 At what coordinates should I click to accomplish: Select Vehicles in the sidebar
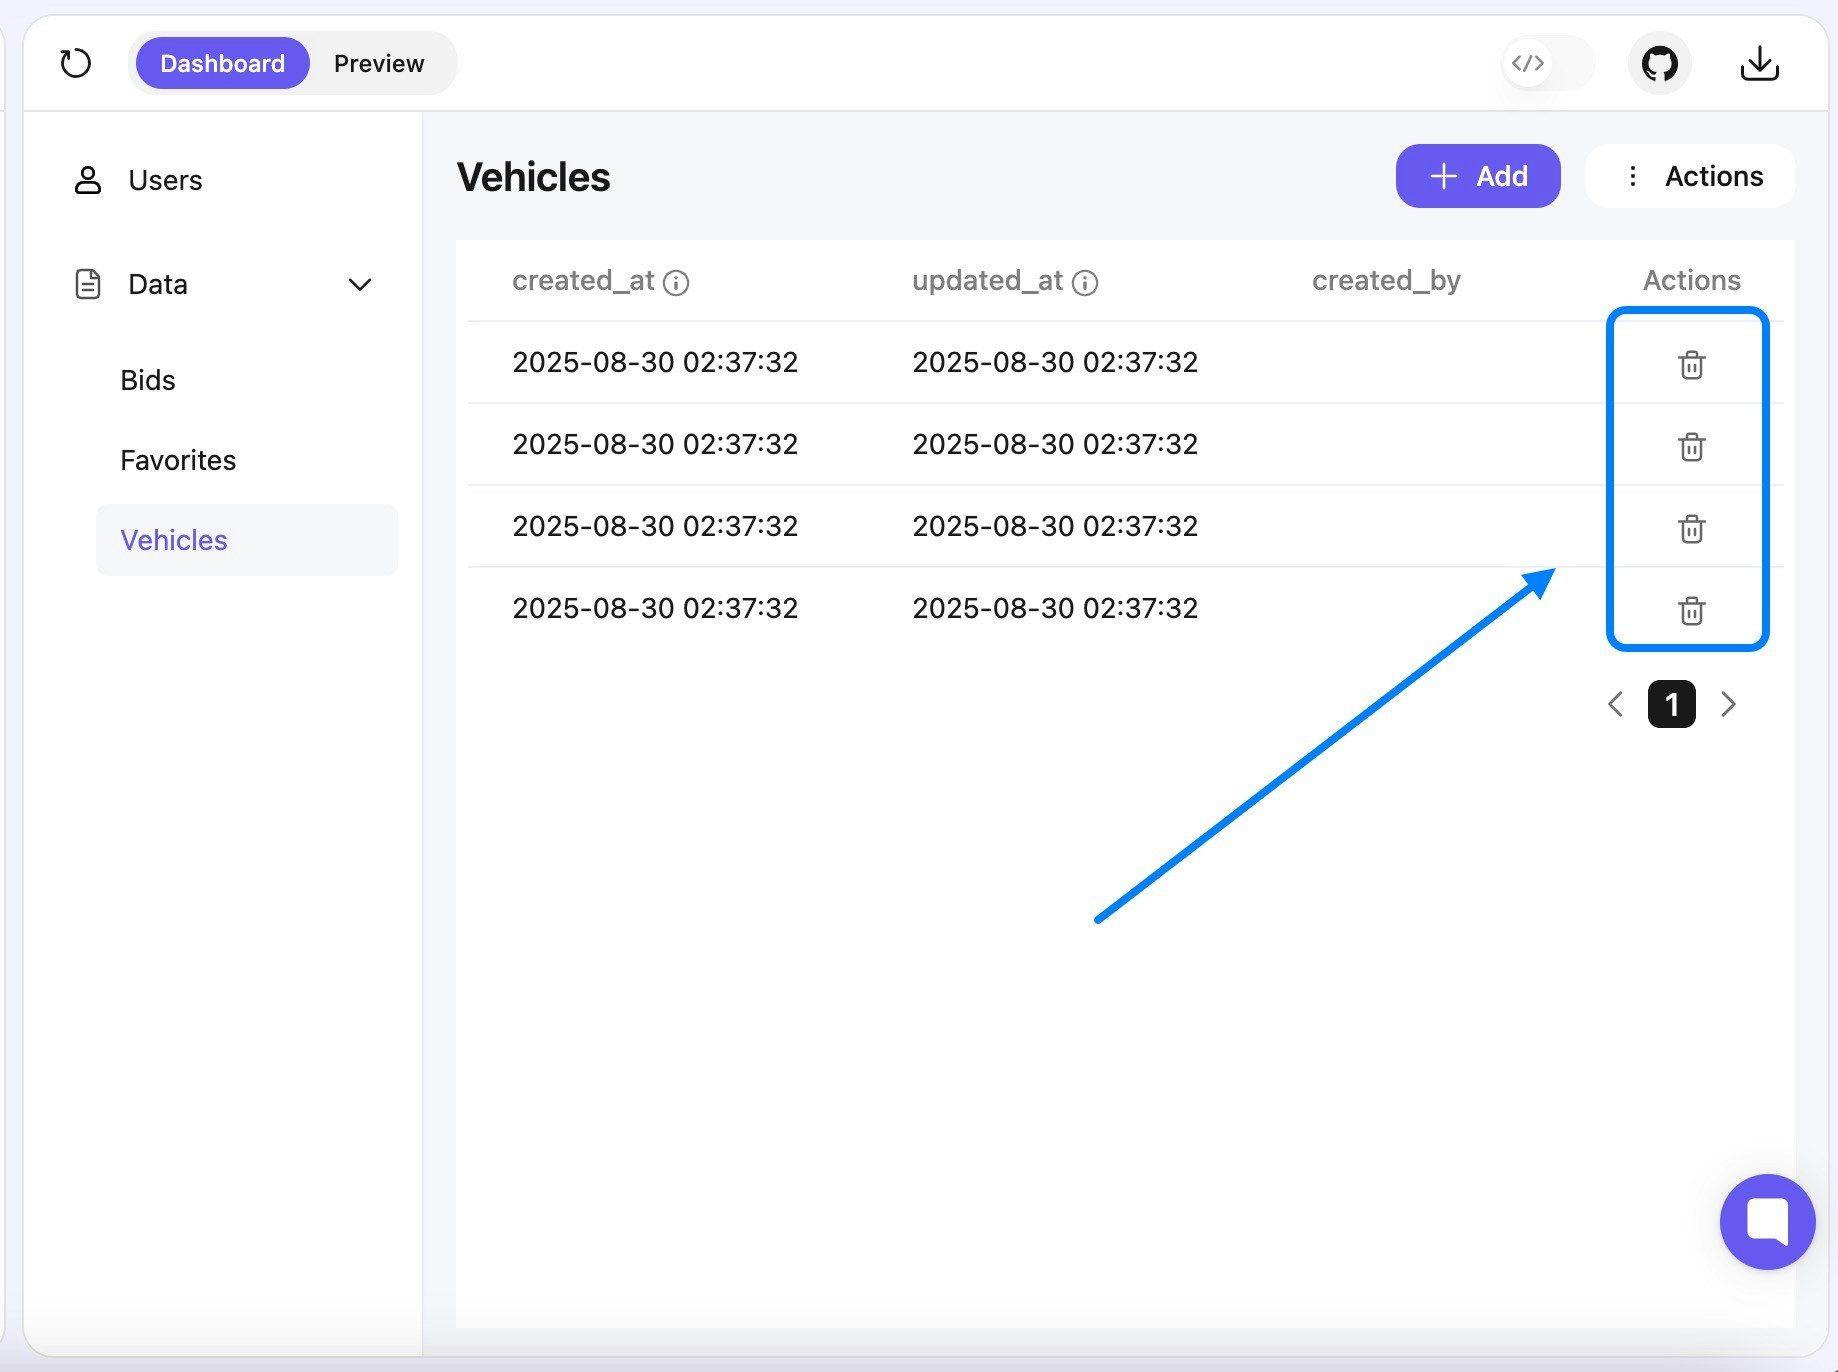[173, 540]
